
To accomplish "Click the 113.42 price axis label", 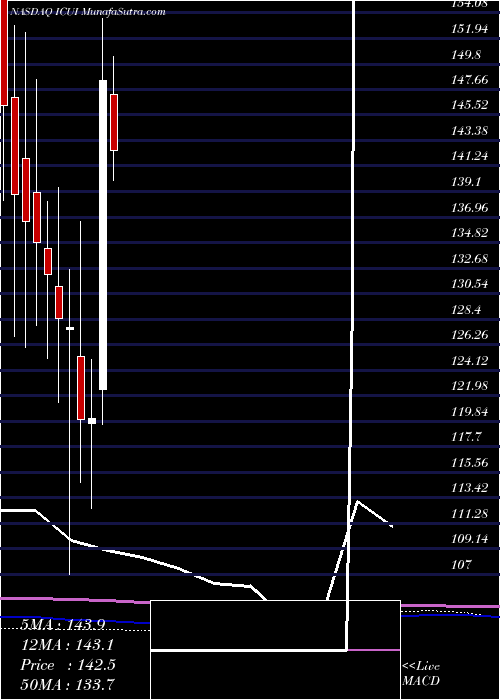I will [469, 488].
